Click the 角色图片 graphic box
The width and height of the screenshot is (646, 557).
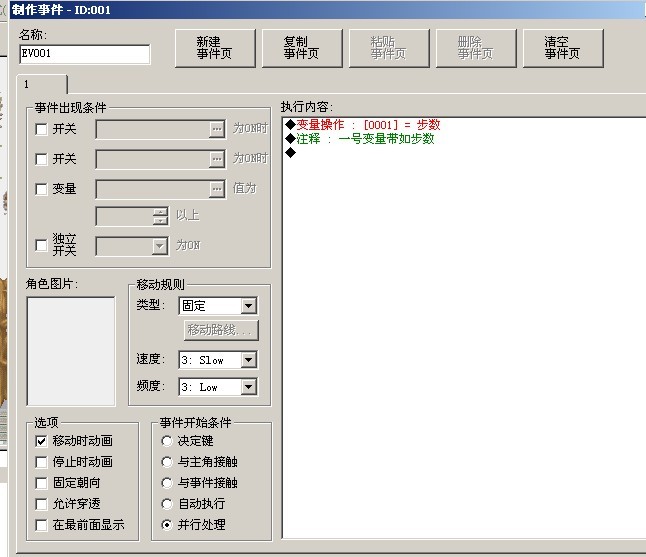(x=71, y=351)
